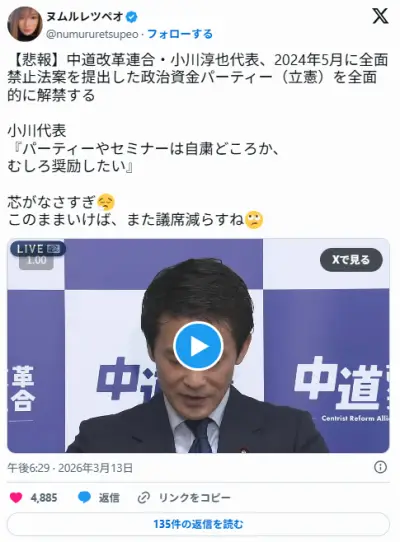Image resolution: width=400 pixels, height=542 pixels.
Task: Click リンクをコピー text
Action: click(195, 498)
